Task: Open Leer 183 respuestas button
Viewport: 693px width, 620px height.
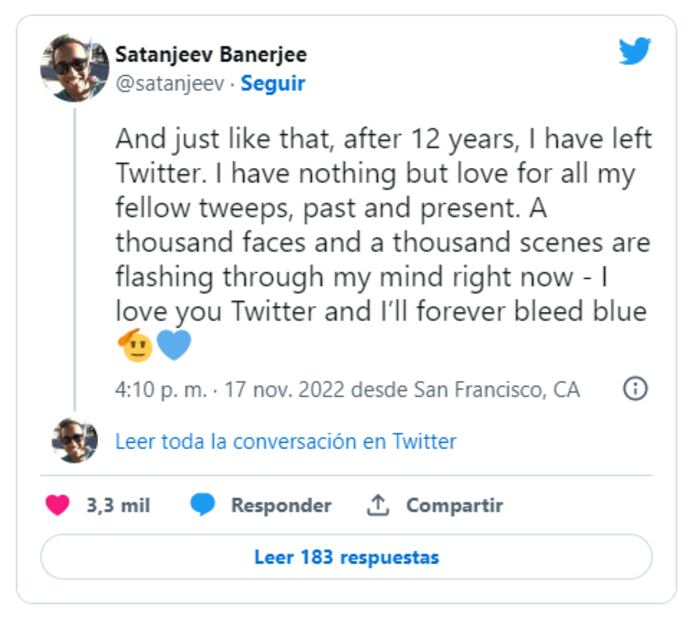Action: [346, 557]
